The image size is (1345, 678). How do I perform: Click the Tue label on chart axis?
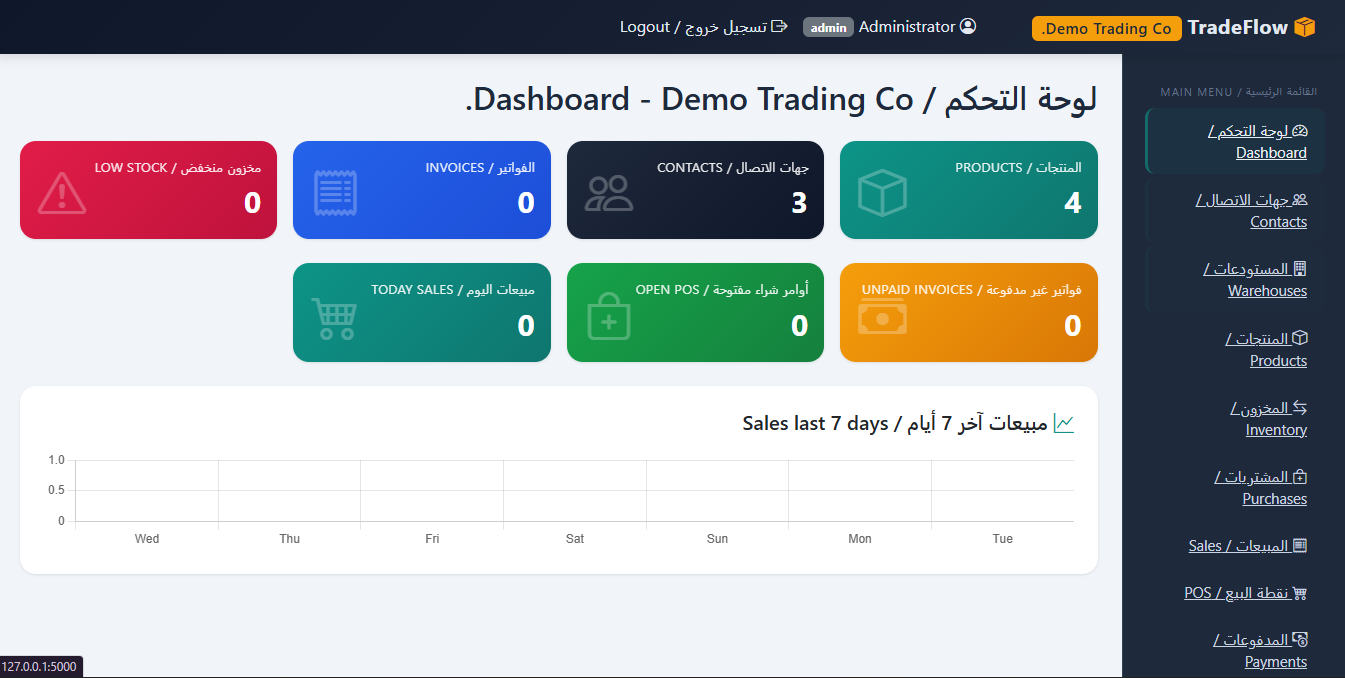(1003, 539)
